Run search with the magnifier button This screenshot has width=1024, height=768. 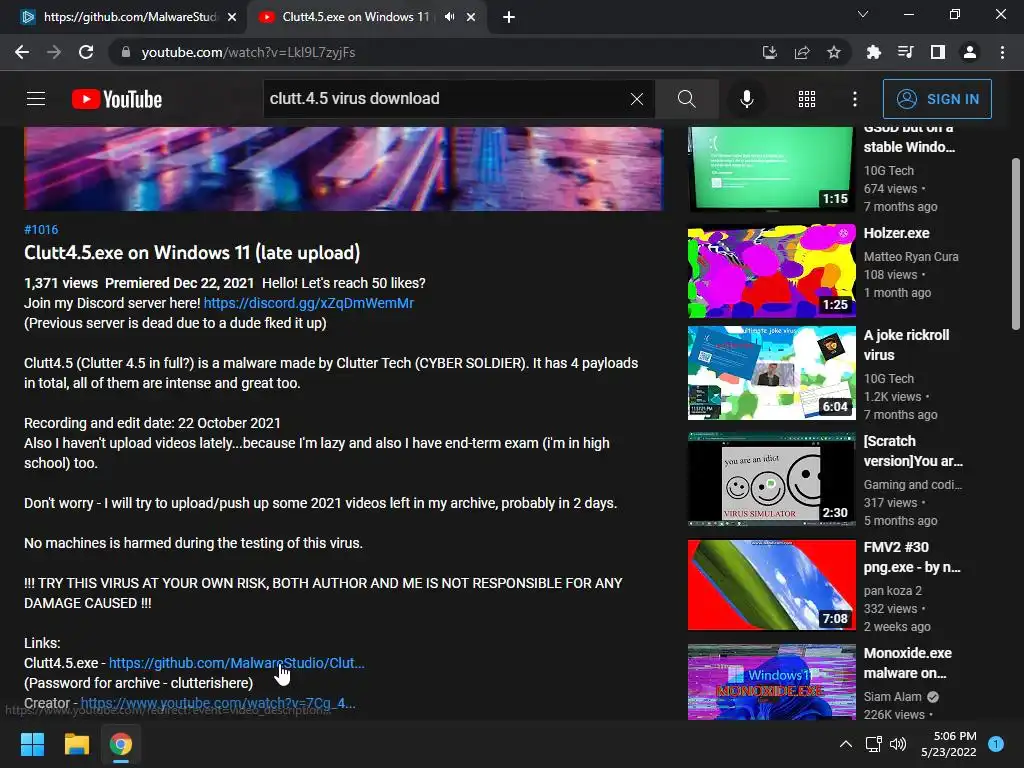point(686,99)
